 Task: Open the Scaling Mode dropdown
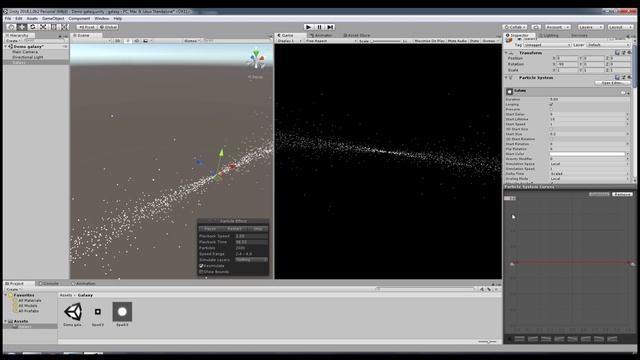coord(589,179)
